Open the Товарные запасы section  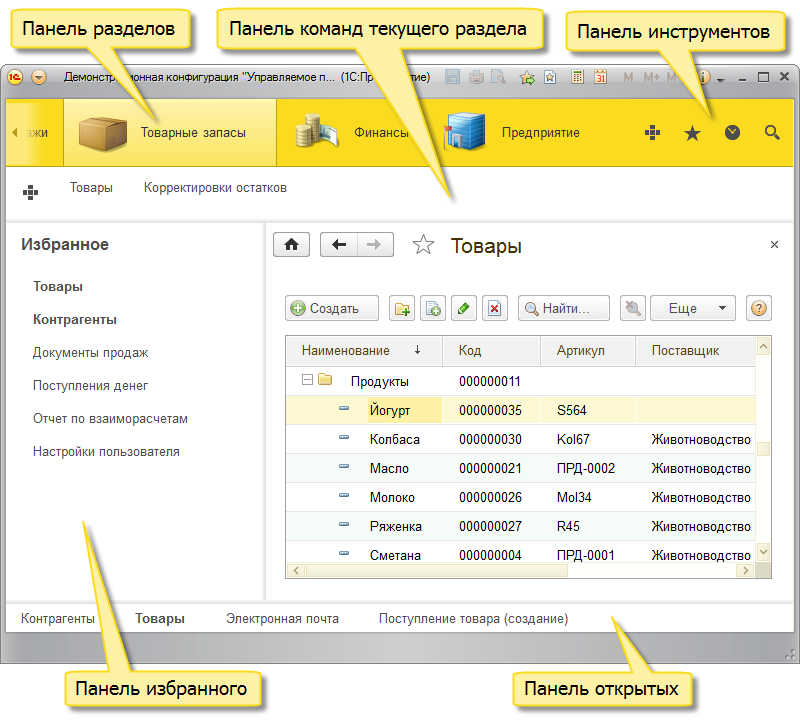point(170,133)
